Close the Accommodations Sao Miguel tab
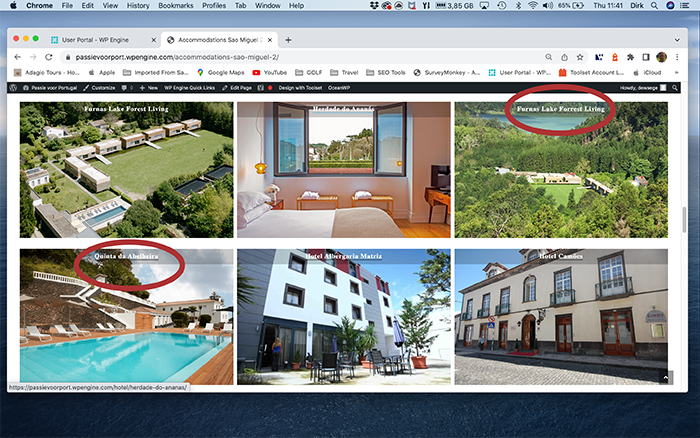Viewport: 700px width, 438px height. (270, 40)
